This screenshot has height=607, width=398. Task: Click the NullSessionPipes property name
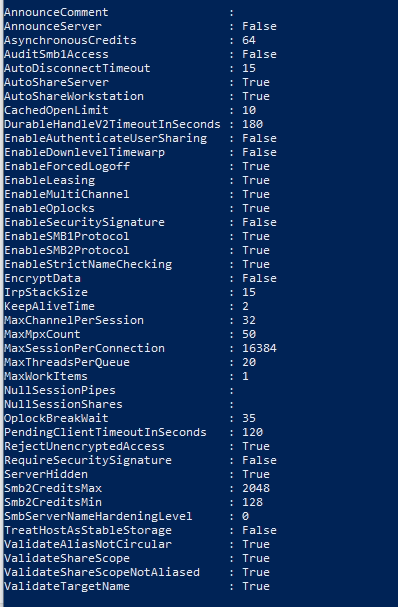[60, 390]
